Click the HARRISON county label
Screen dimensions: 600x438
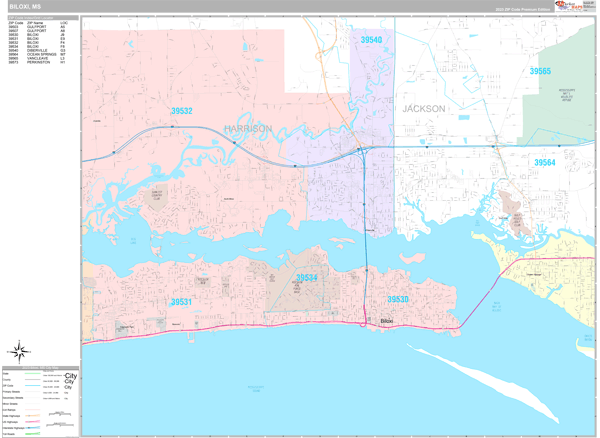click(248, 129)
